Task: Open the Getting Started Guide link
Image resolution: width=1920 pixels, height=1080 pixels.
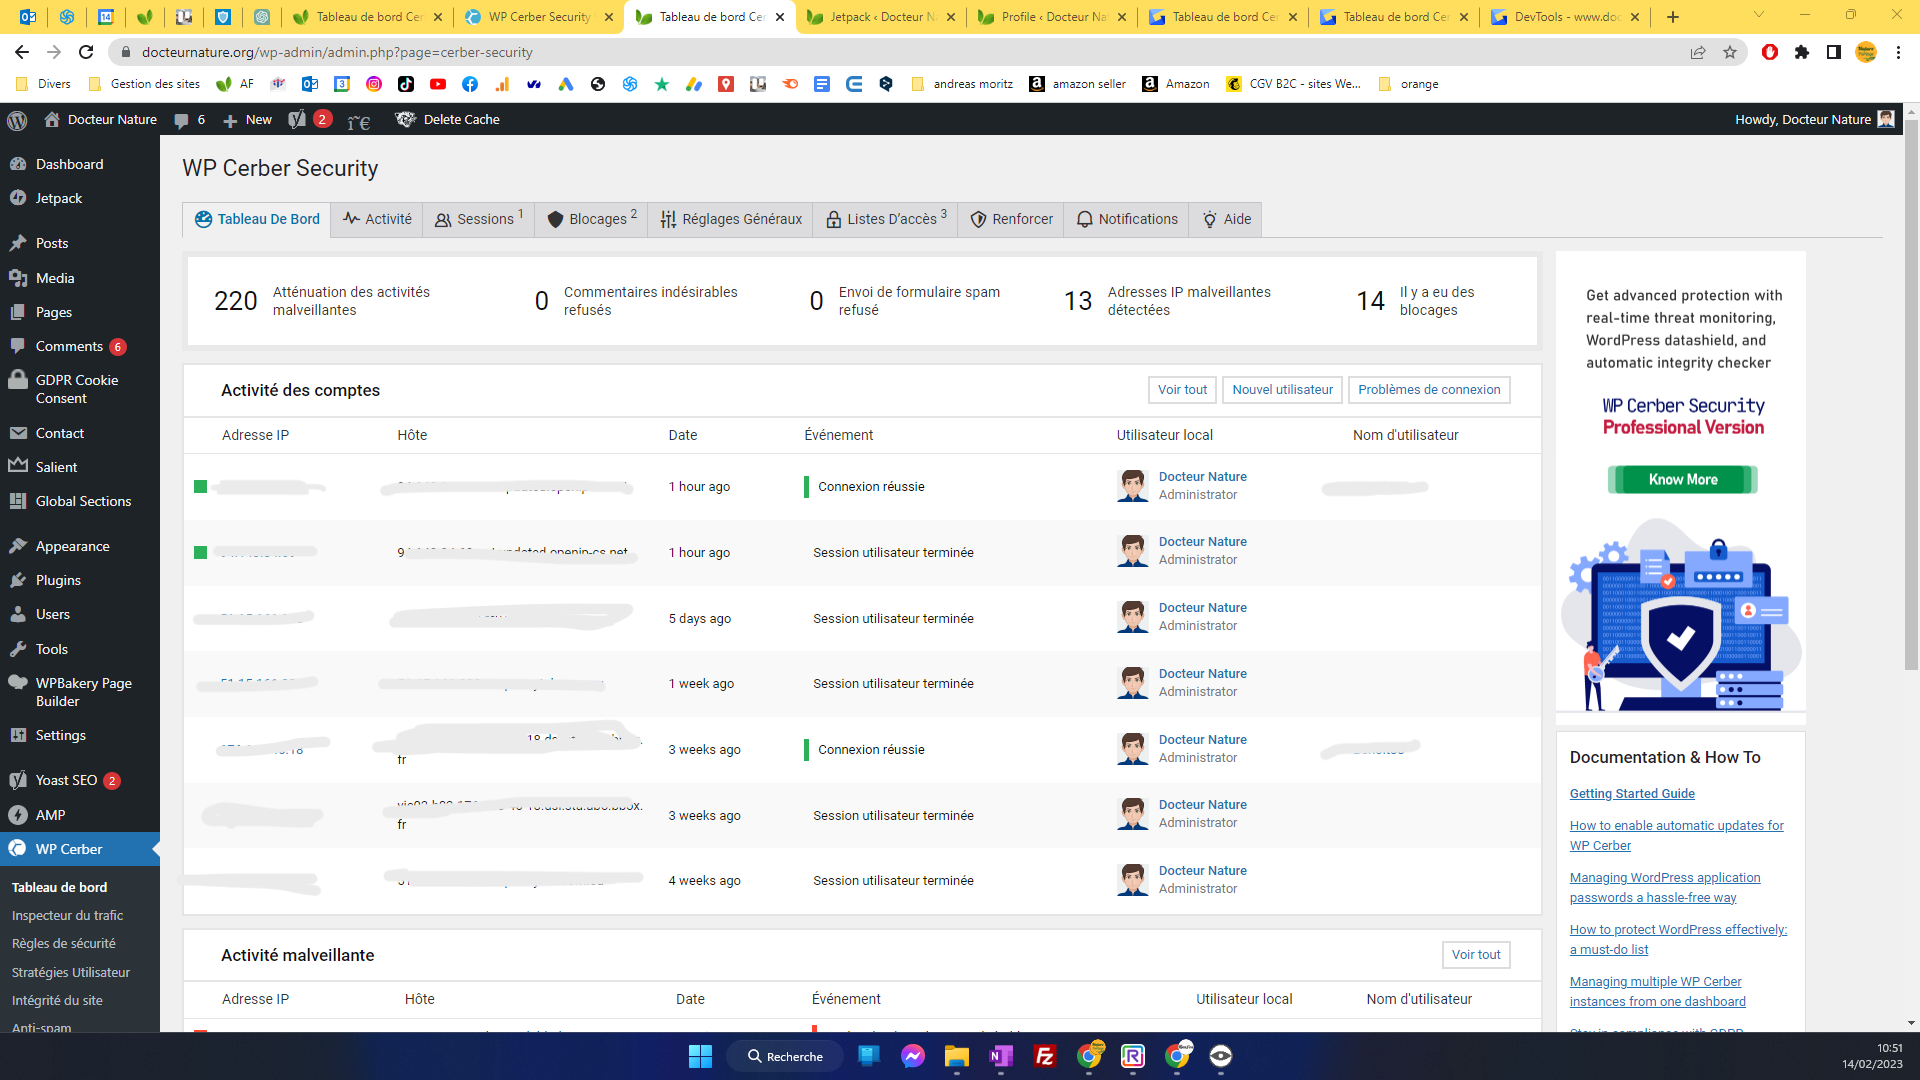Action: (1632, 793)
